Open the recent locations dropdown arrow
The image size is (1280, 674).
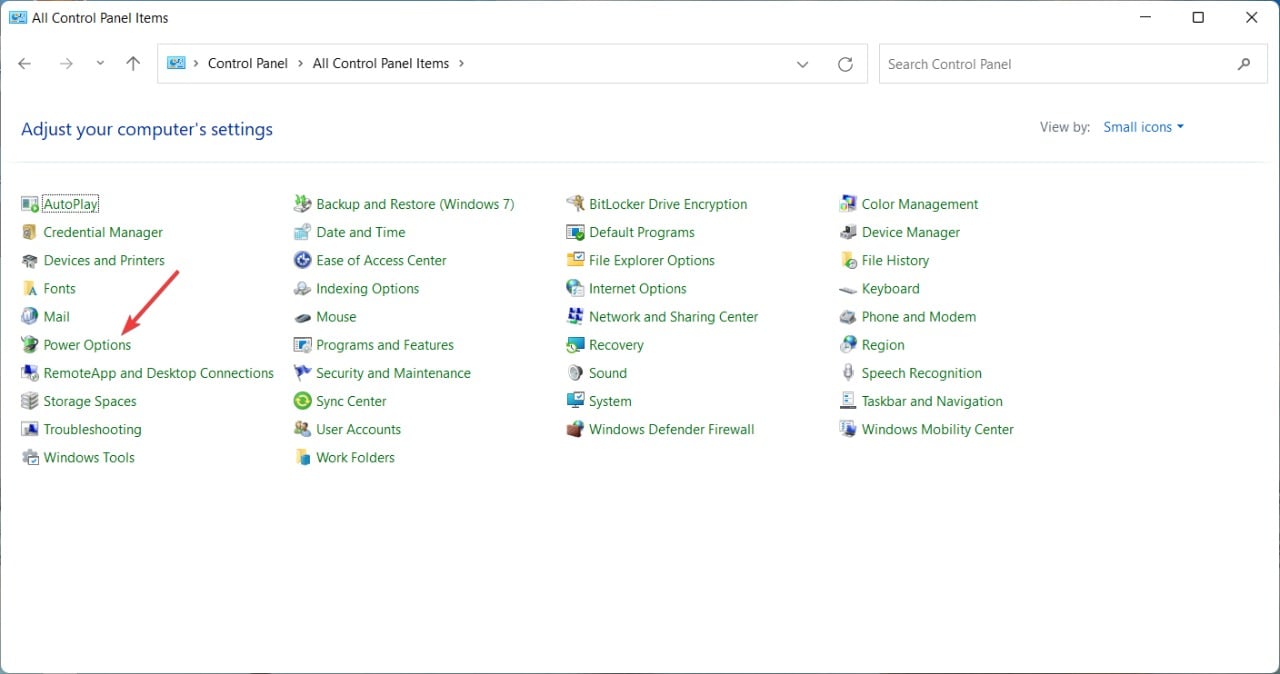point(100,63)
